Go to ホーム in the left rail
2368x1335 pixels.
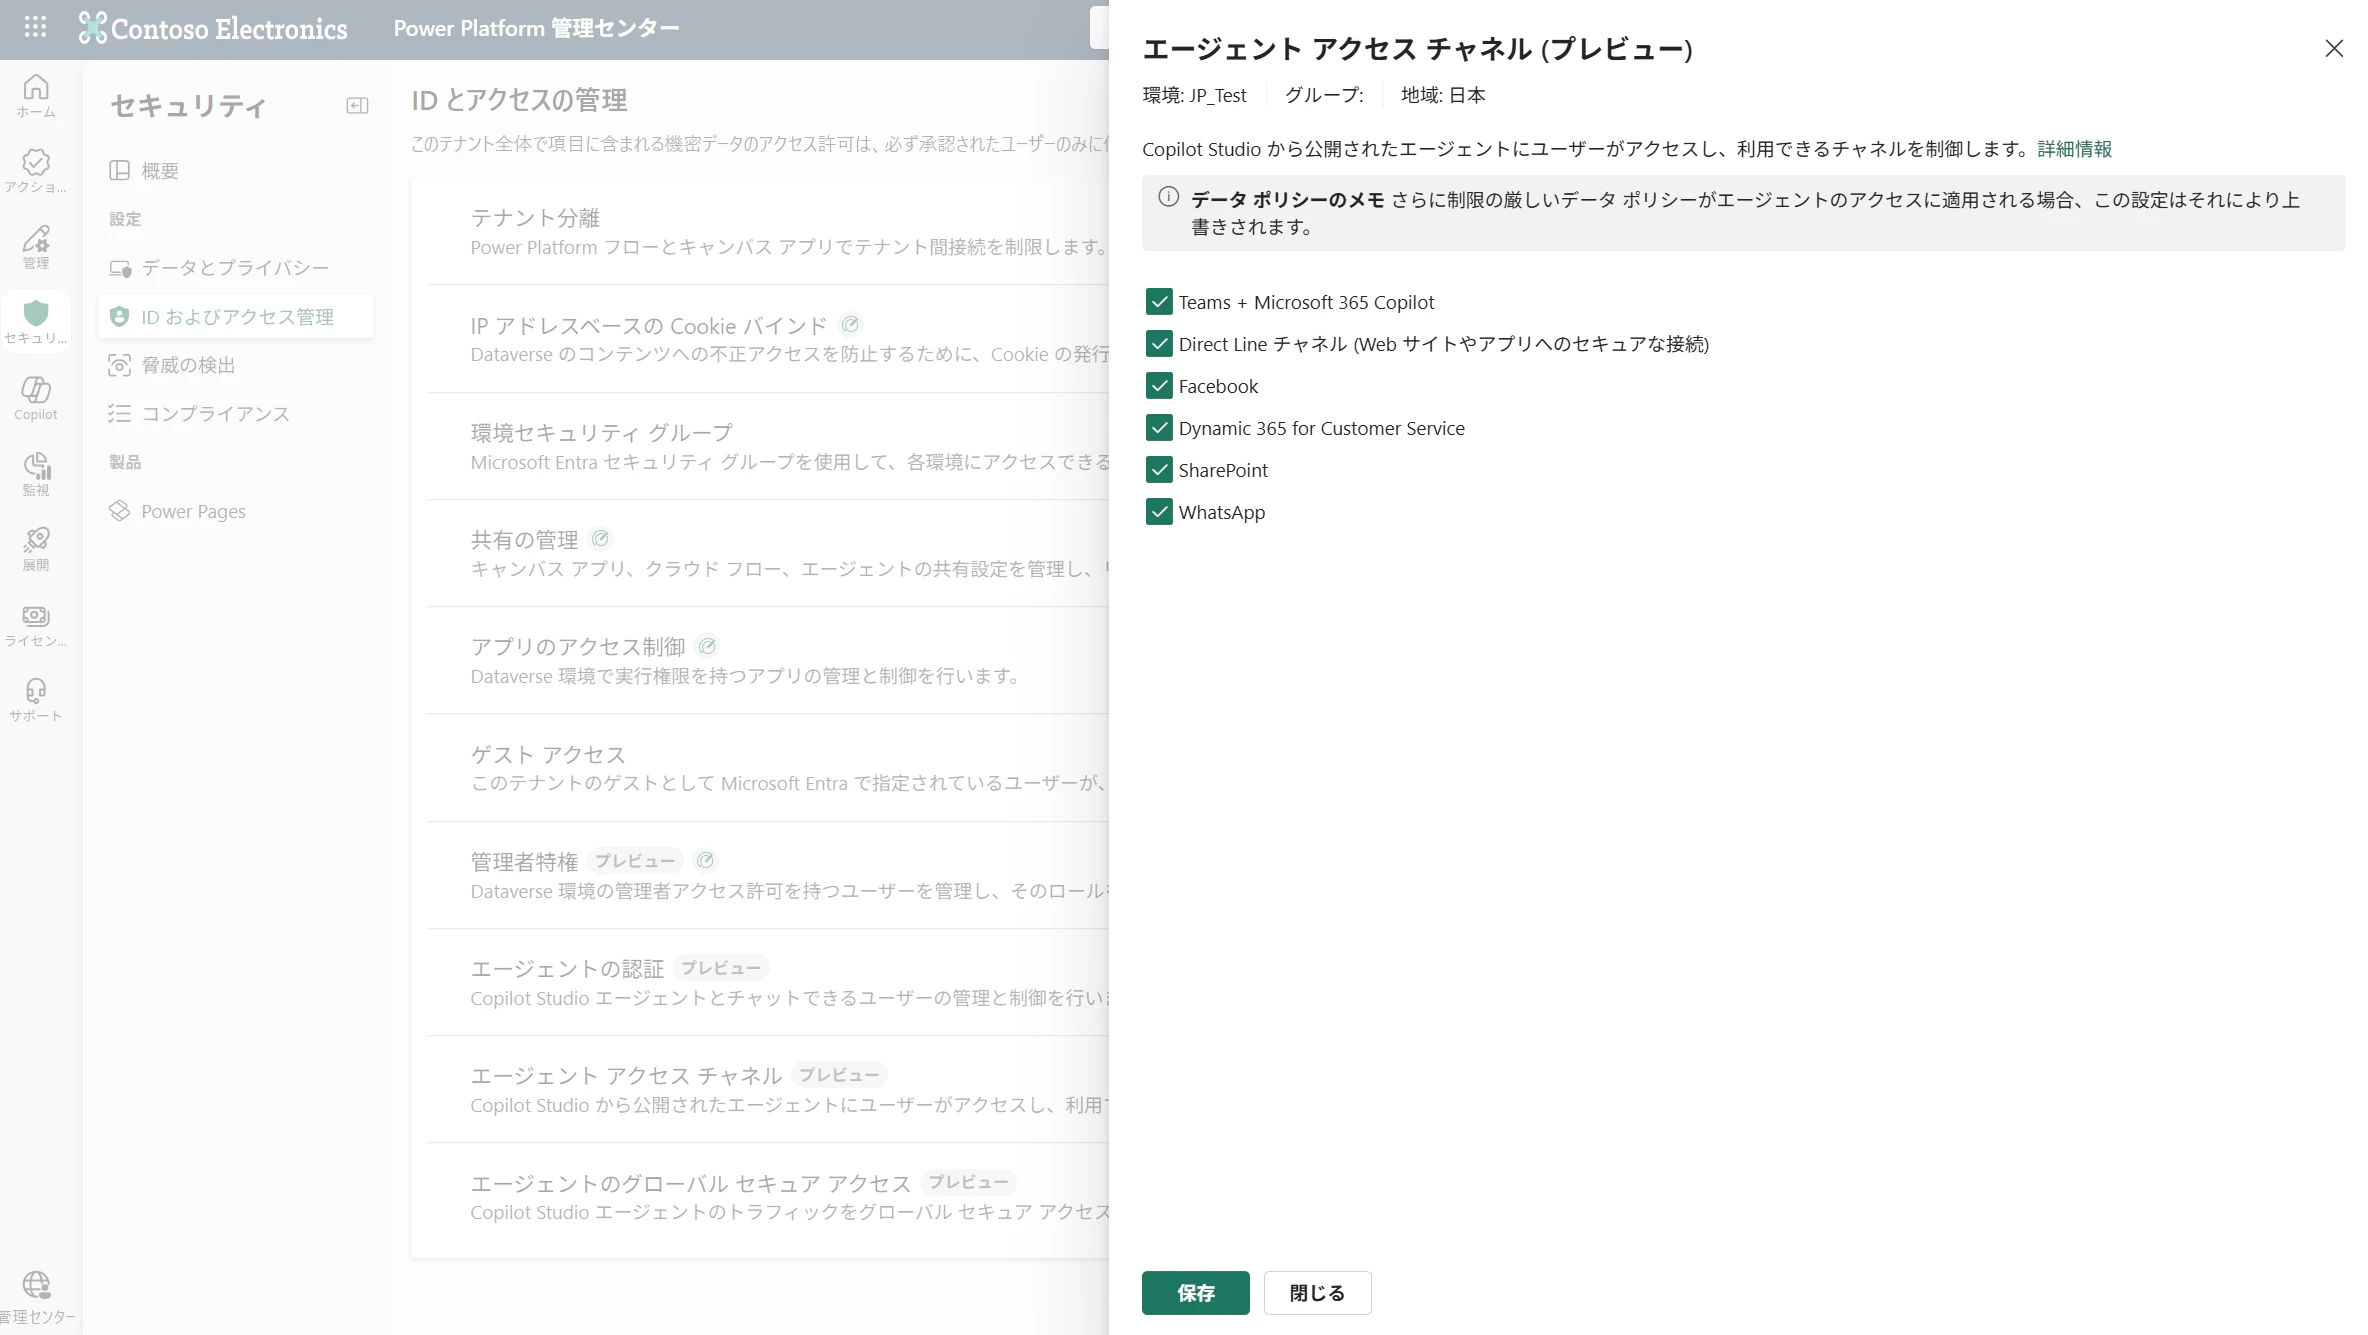[36, 97]
